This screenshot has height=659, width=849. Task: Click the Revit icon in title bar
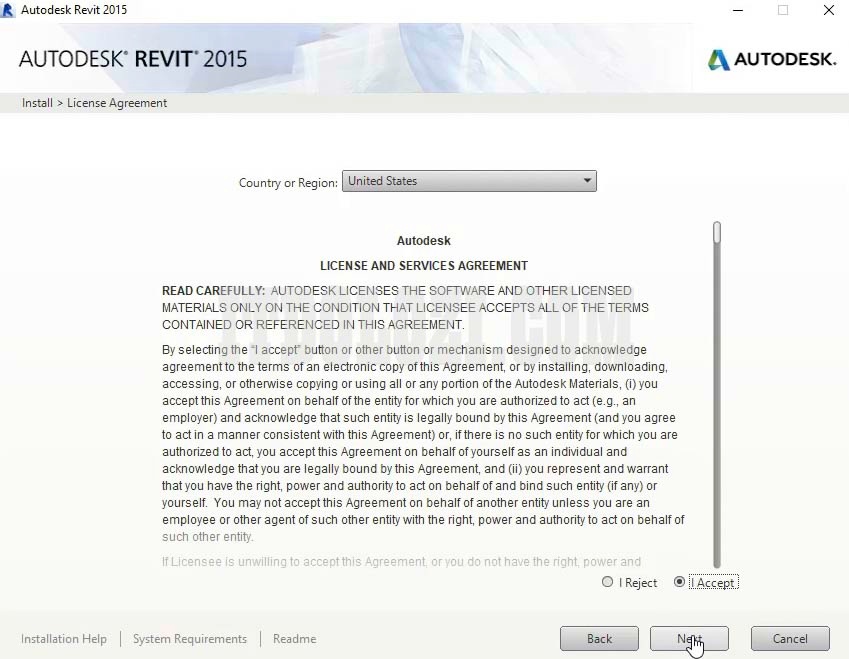point(8,10)
